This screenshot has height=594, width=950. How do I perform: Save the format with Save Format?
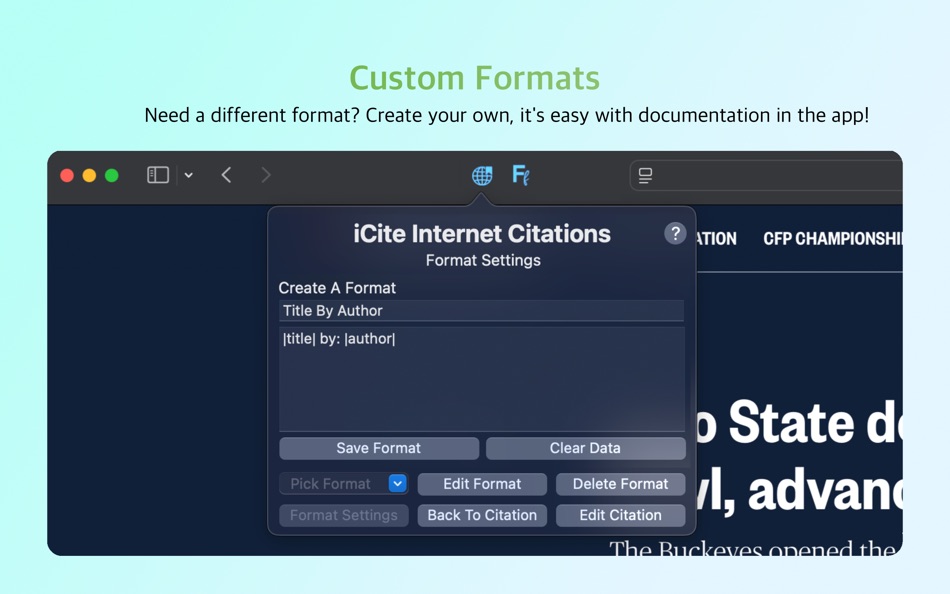(379, 449)
